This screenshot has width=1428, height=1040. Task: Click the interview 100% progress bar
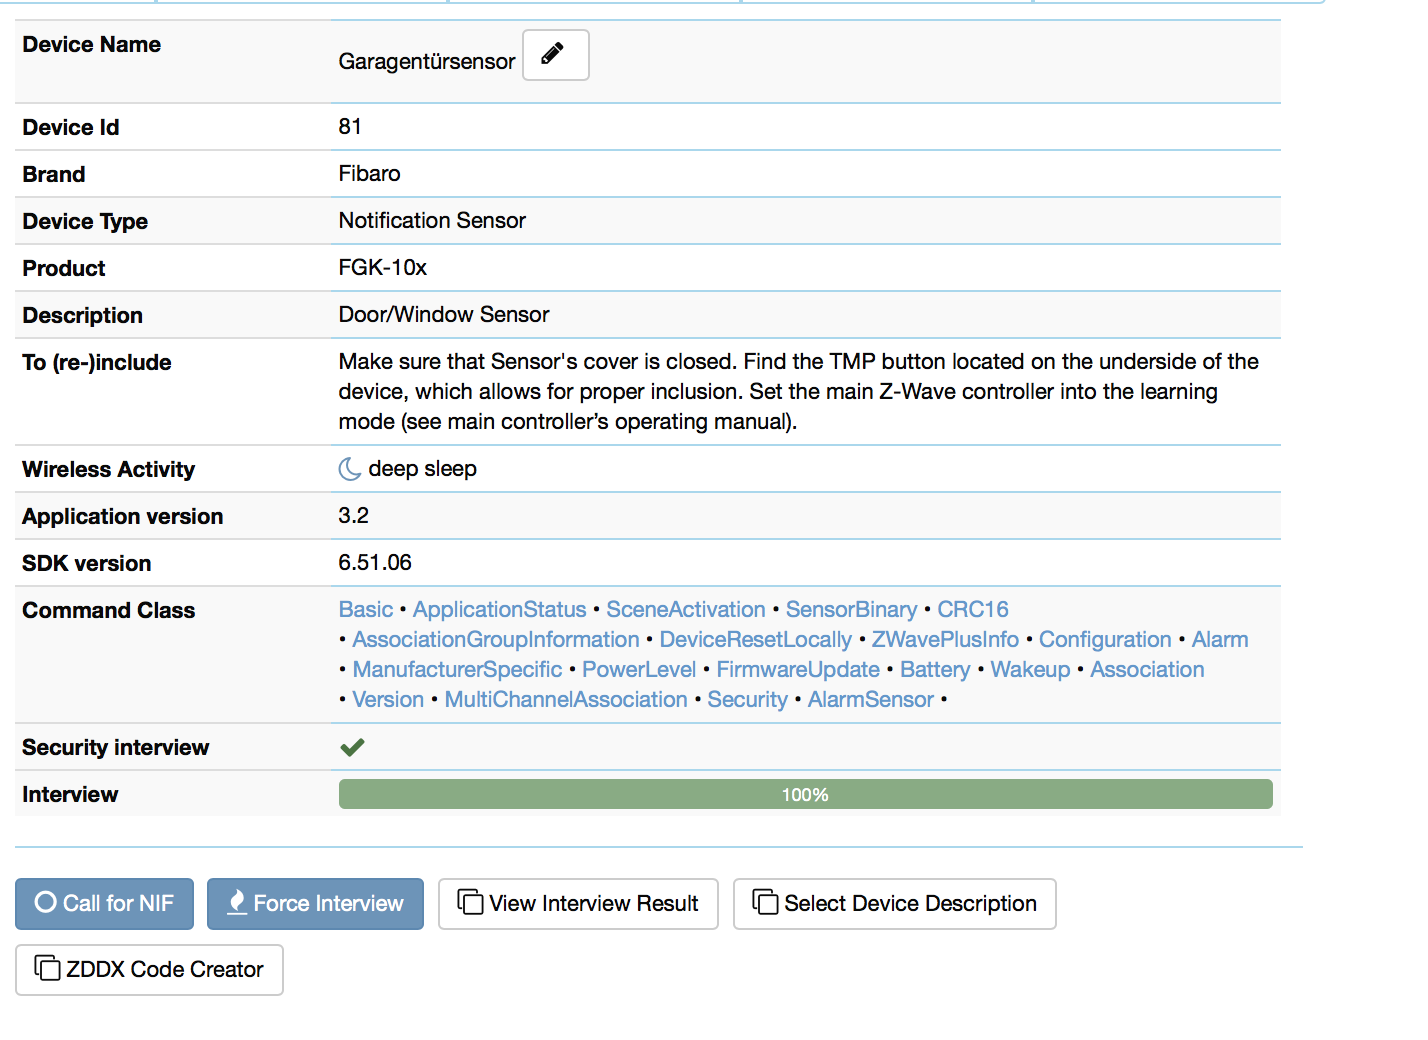coord(805,795)
